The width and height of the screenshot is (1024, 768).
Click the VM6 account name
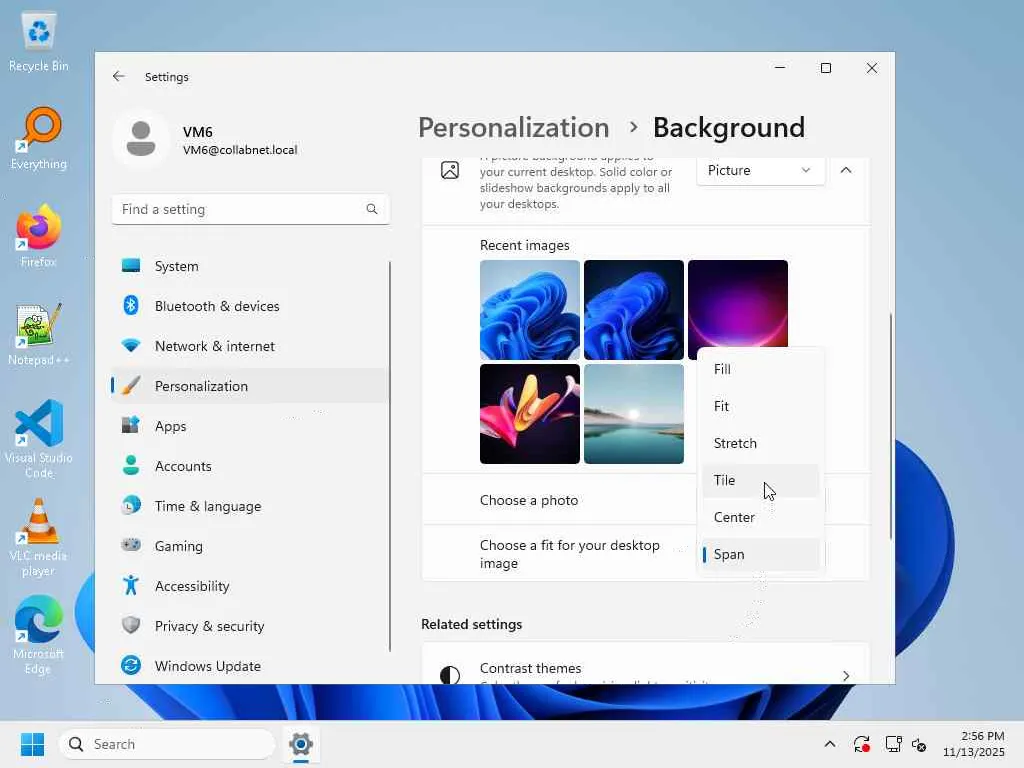tap(197, 132)
